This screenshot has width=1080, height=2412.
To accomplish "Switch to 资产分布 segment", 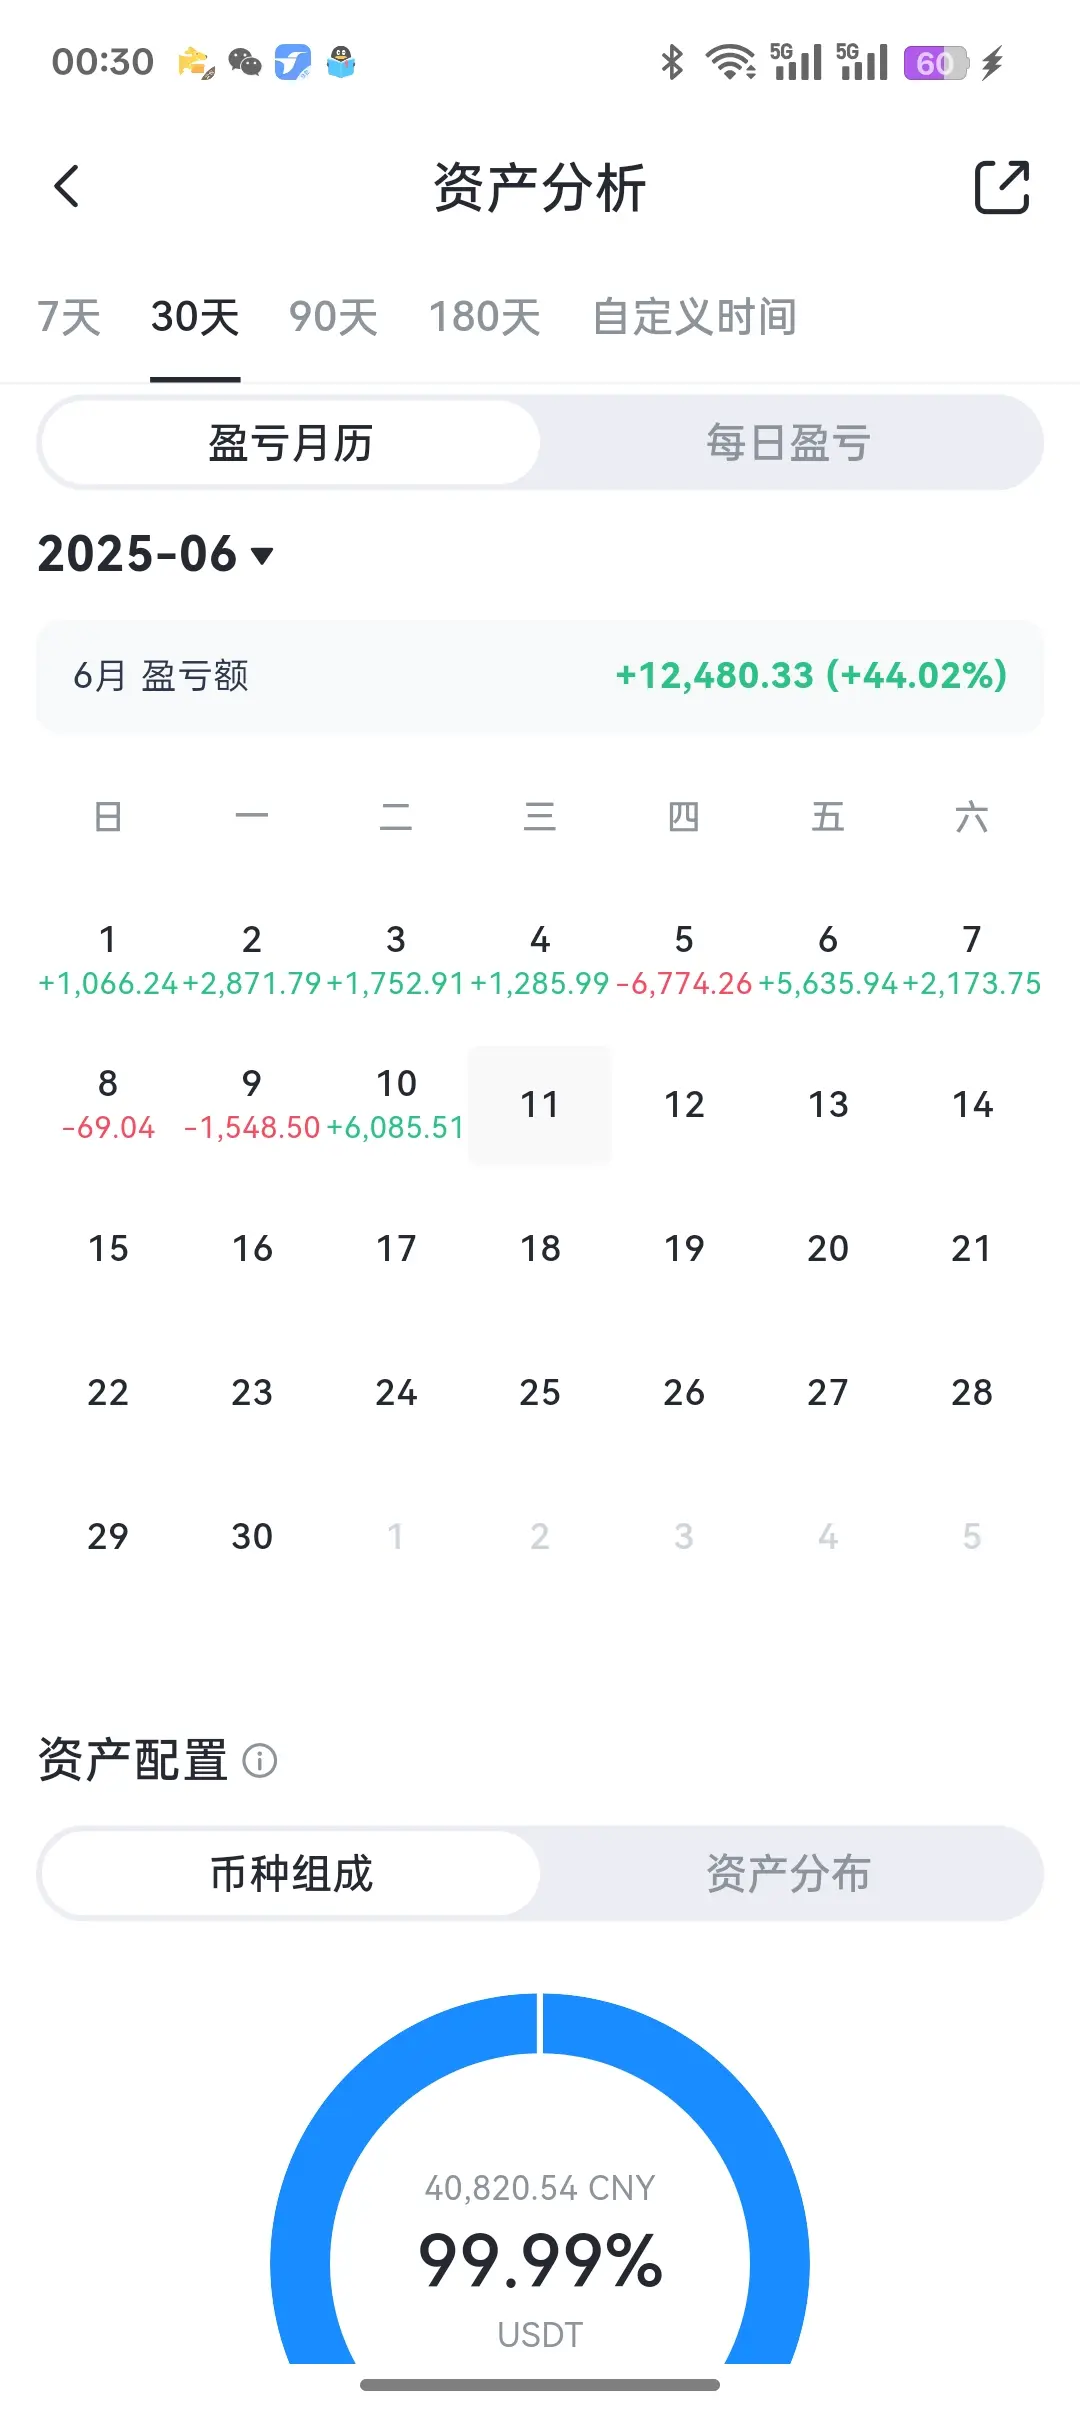I will [789, 1873].
